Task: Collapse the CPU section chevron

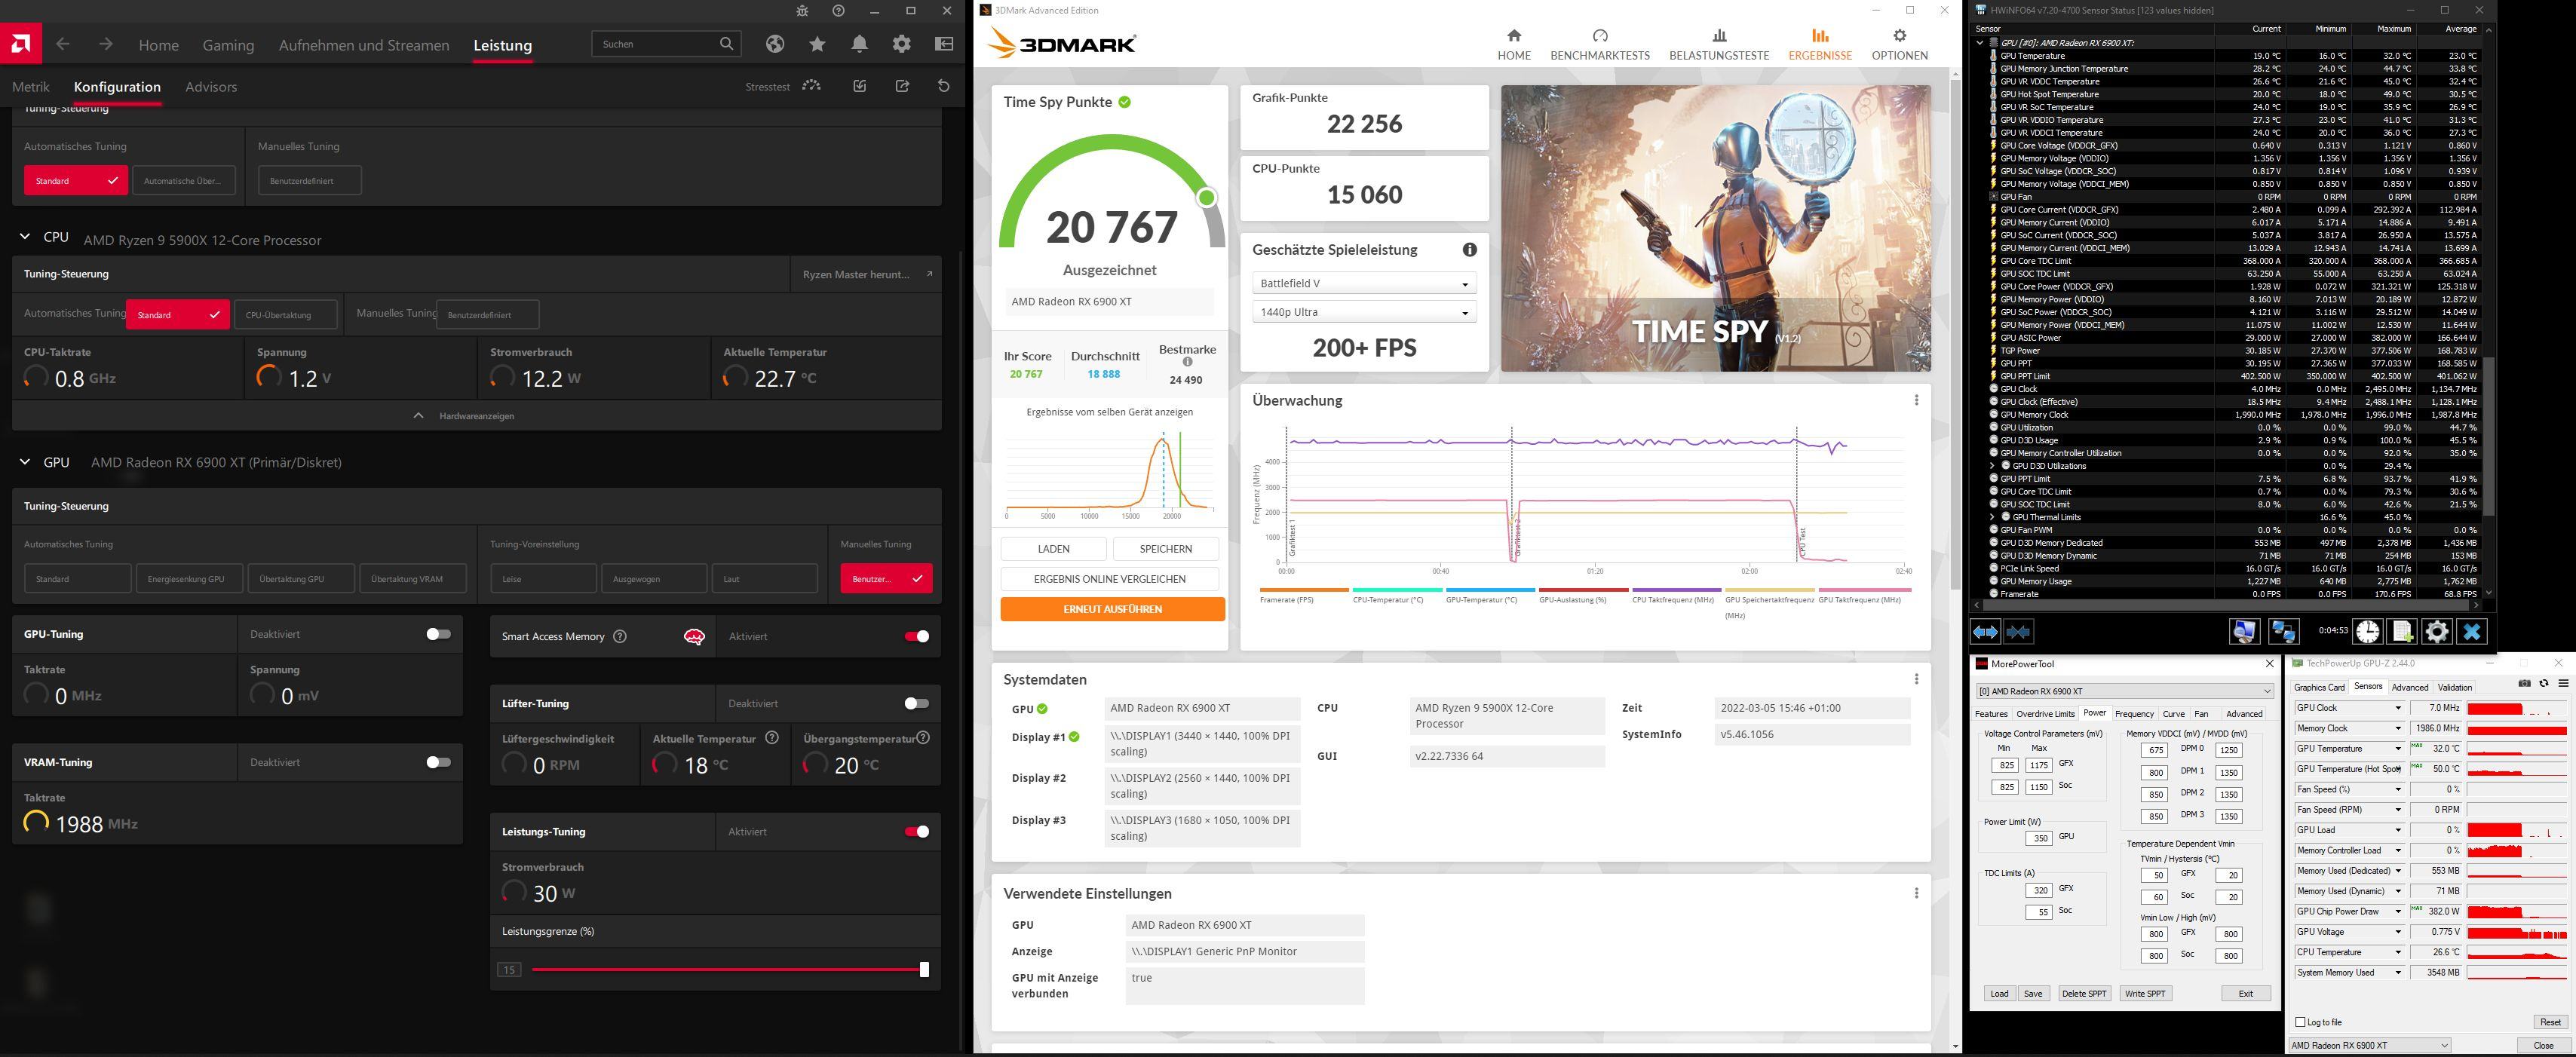Action: point(25,237)
